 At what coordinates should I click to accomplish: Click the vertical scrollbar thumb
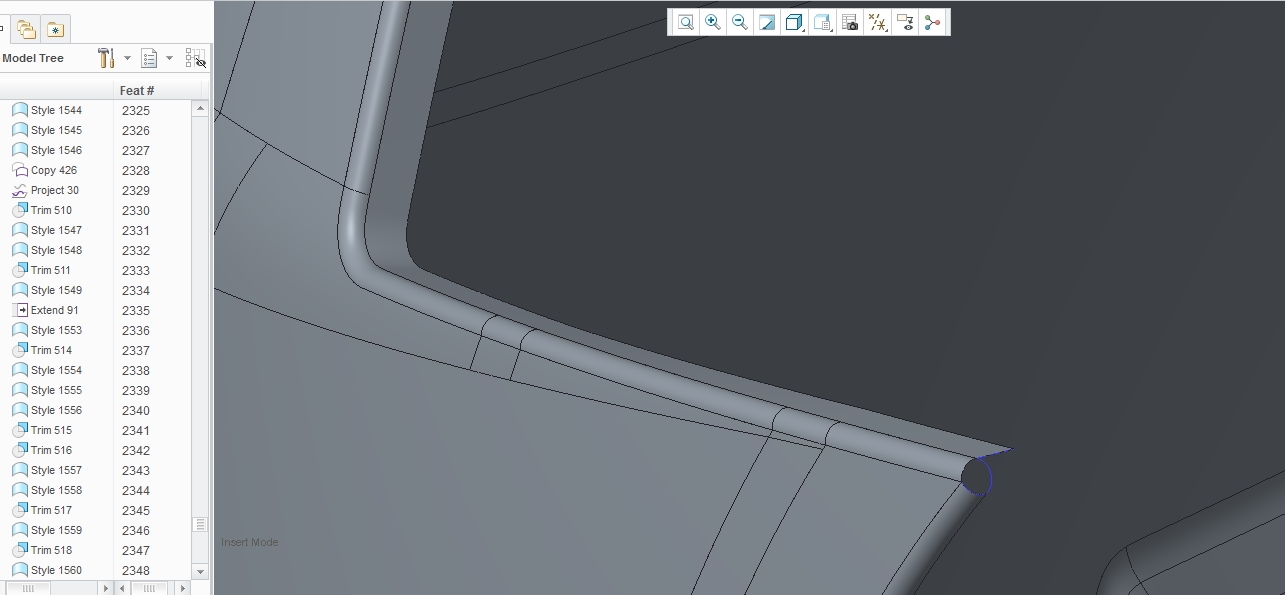pos(200,524)
